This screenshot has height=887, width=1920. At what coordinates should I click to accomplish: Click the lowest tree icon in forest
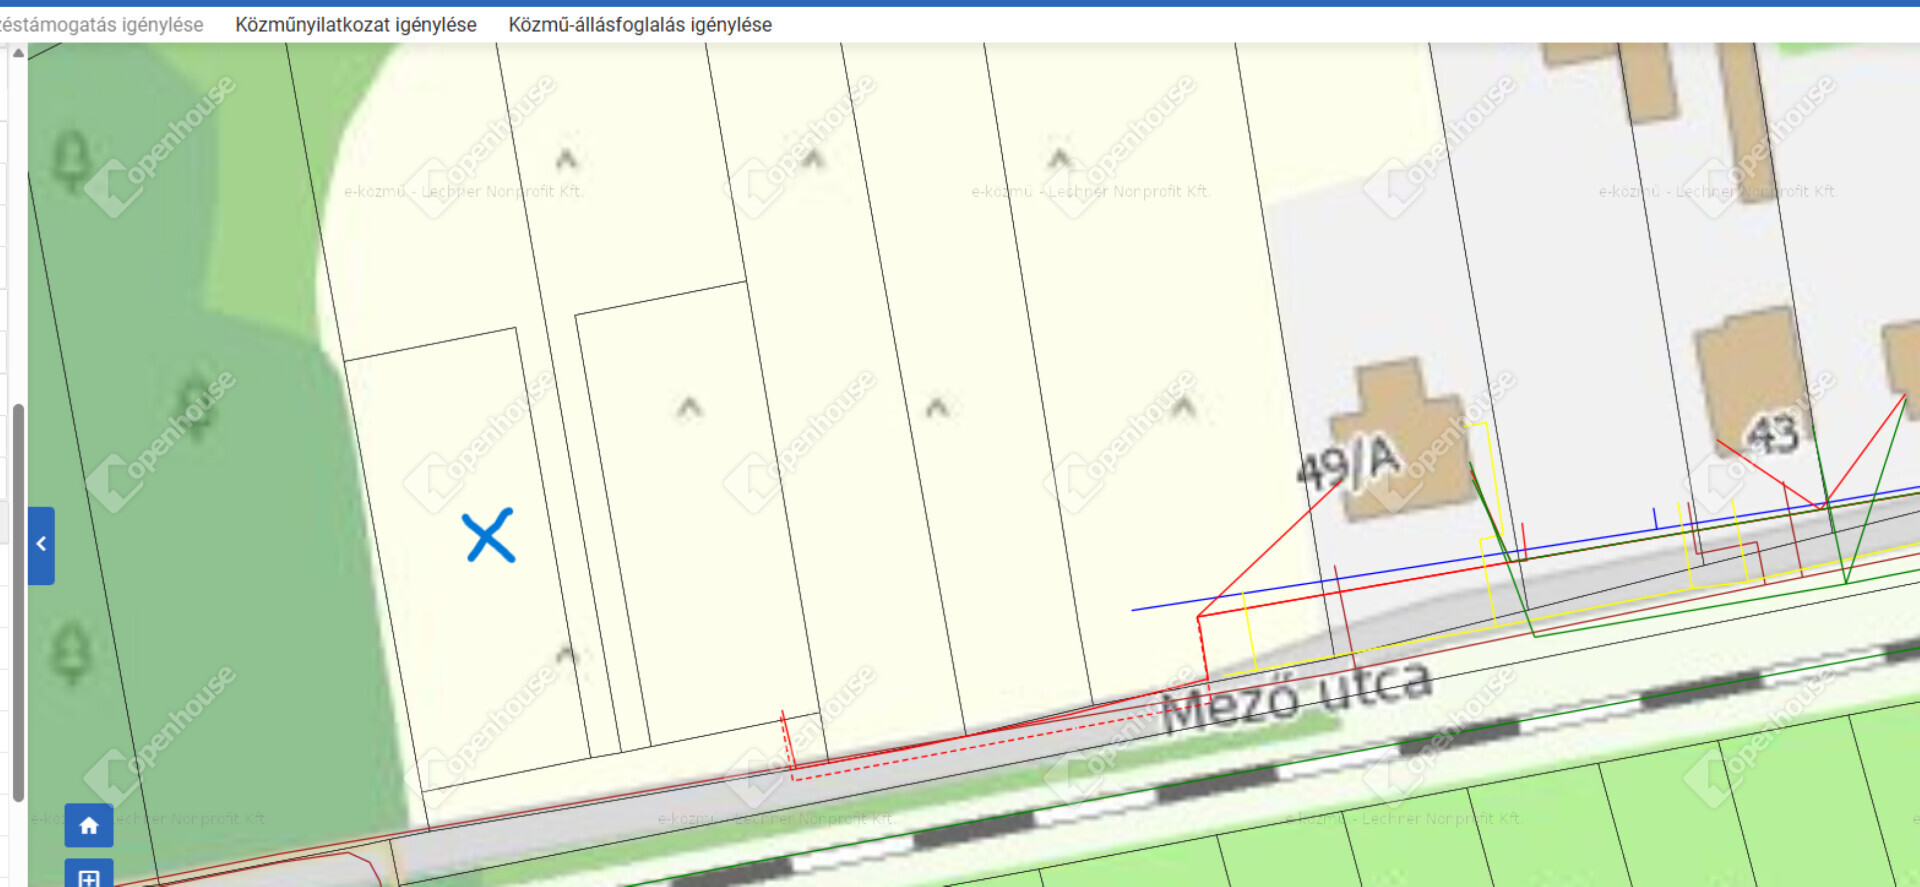71,652
